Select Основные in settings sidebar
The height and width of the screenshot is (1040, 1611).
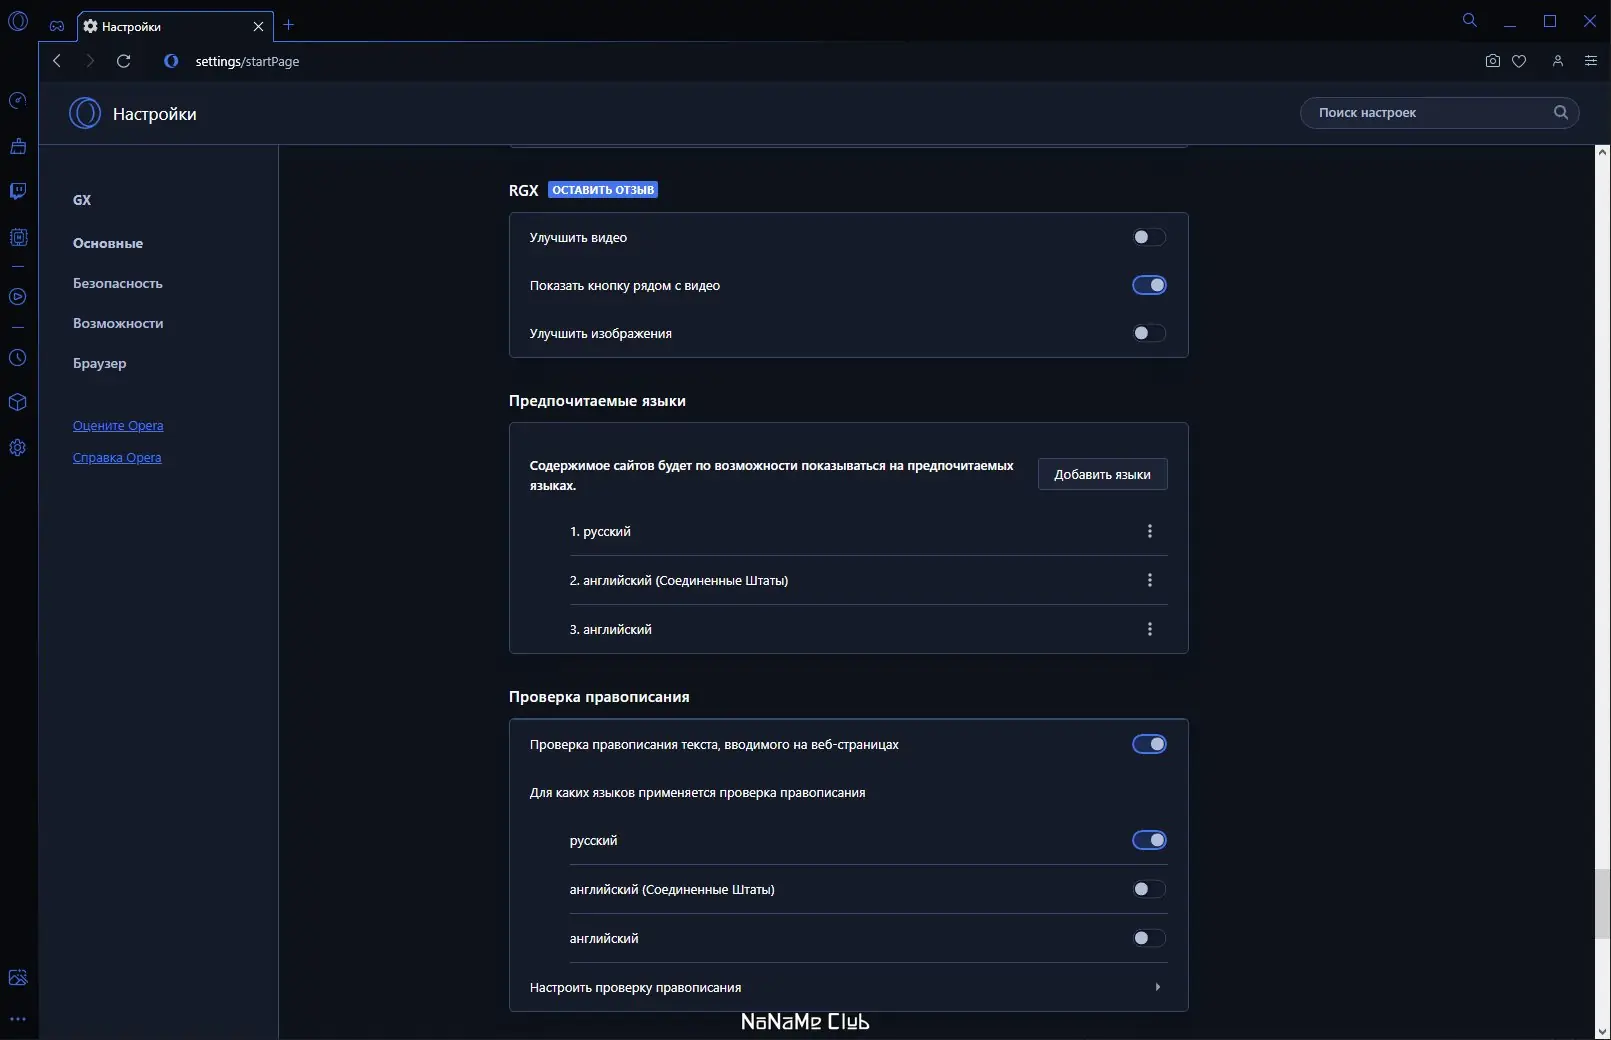(x=108, y=243)
